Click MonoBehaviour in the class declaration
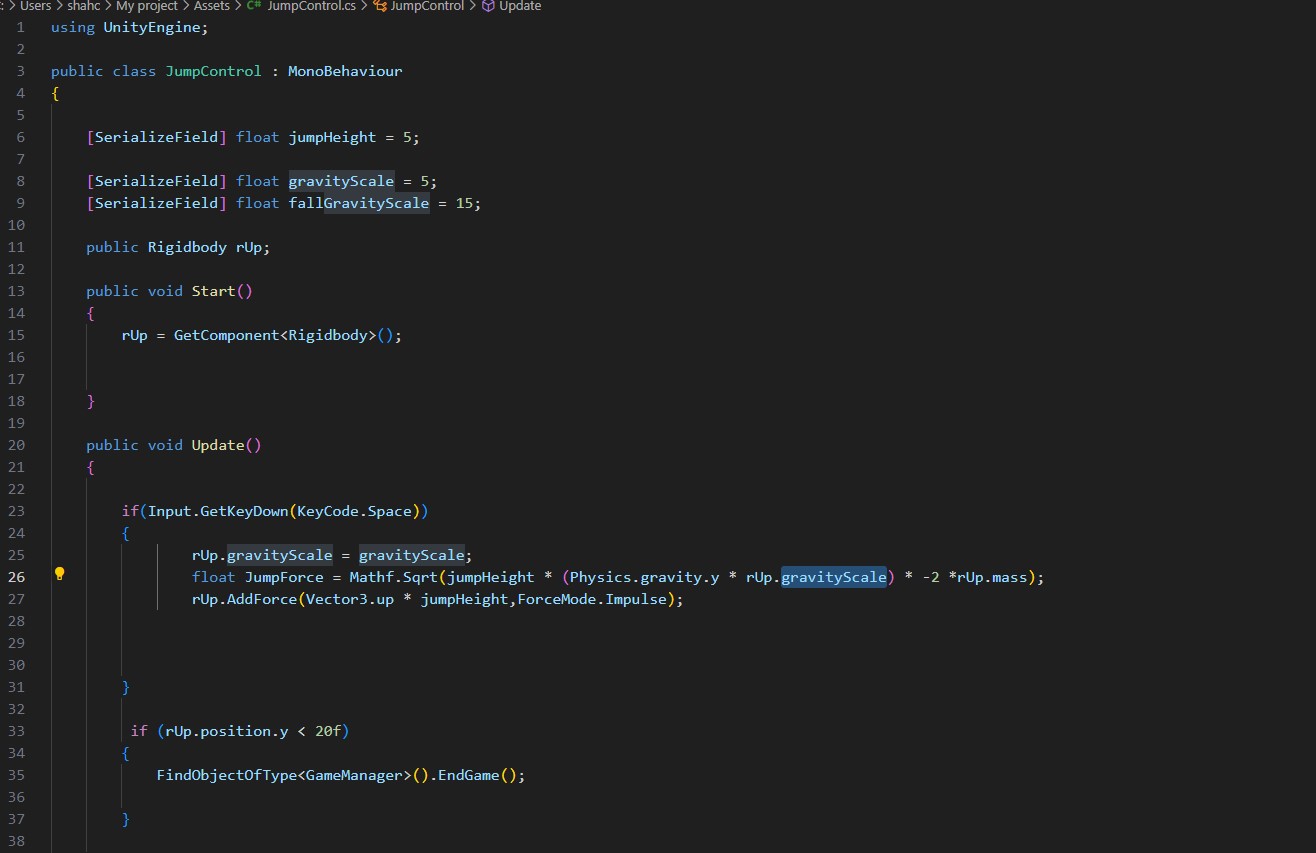The width and height of the screenshot is (1316, 853). (x=345, y=70)
